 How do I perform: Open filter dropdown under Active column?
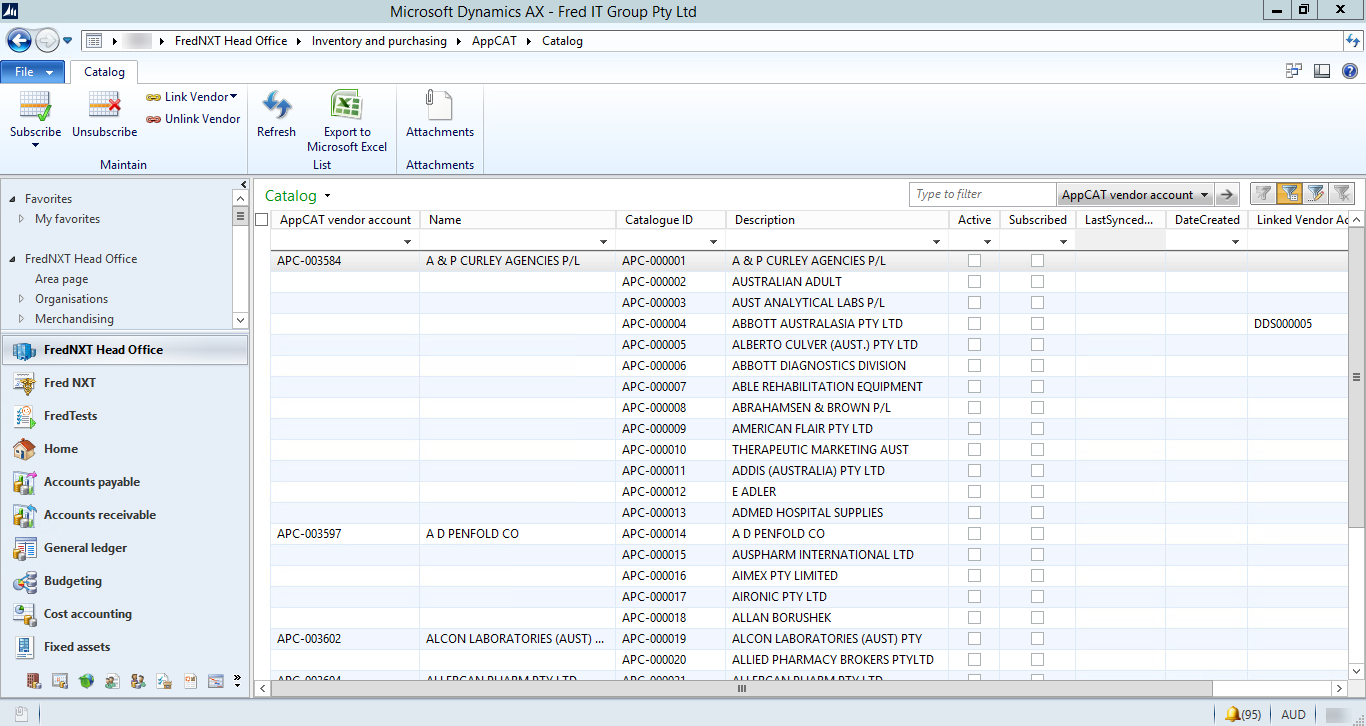point(987,242)
